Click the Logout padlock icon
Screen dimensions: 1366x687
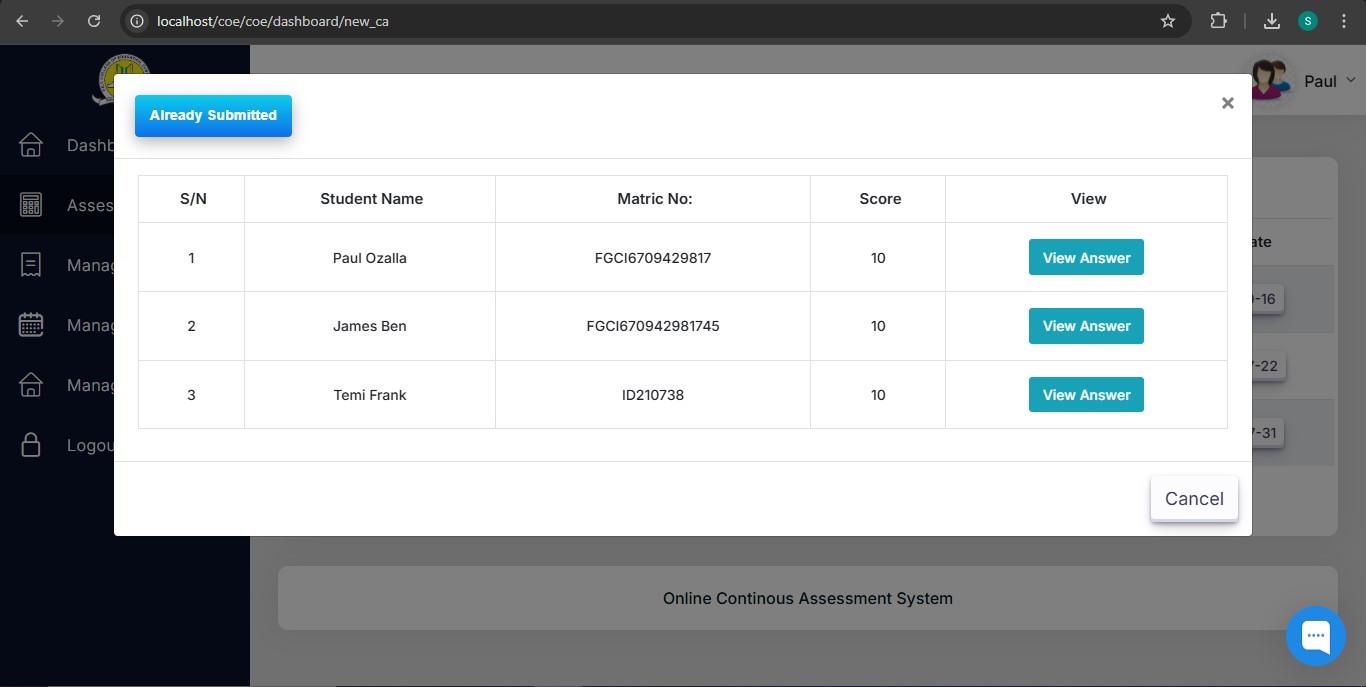tap(31, 445)
